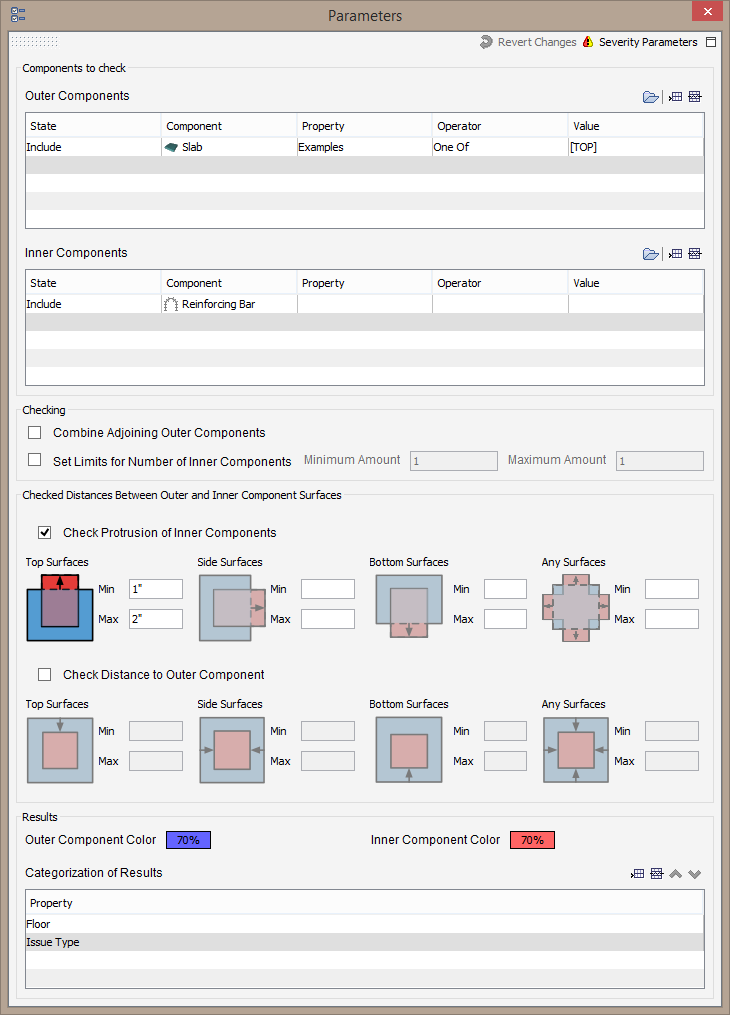Screen dimensions: 730x1015
Task: Click the distance Side Surfaces diagram
Action: pyautogui.click(x=232, y=750)
